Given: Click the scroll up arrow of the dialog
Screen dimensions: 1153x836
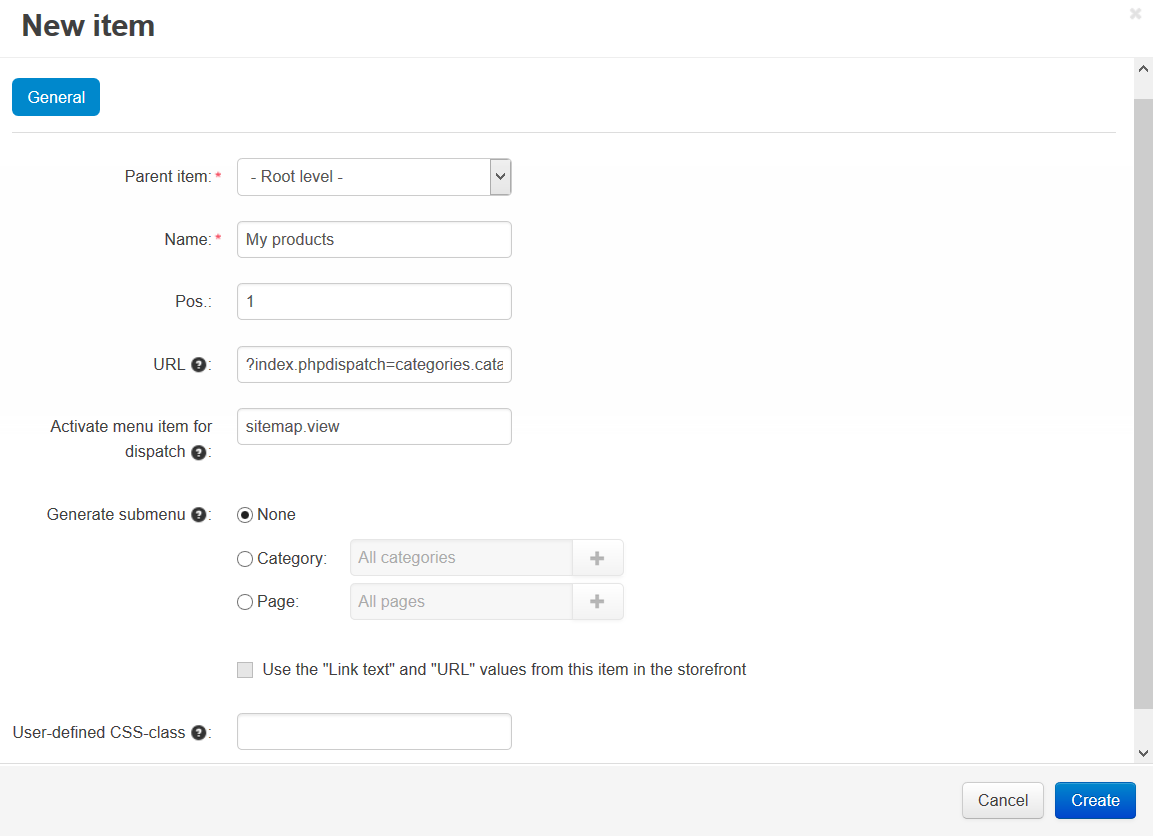Looking at the screenshot, I should 1143,69.
